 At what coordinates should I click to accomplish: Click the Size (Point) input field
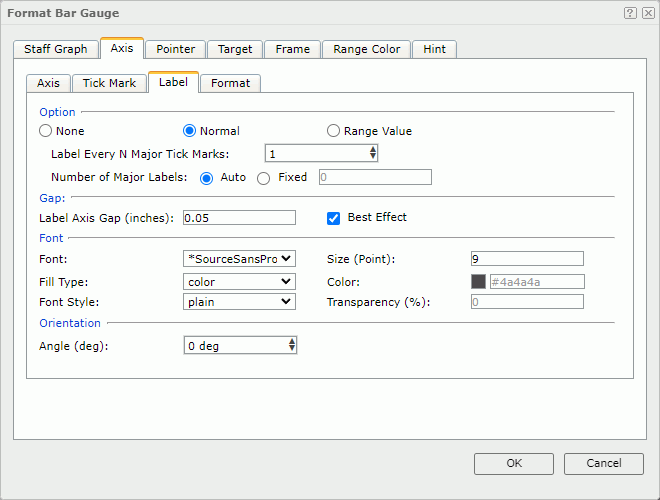click(x=527, y=259)
